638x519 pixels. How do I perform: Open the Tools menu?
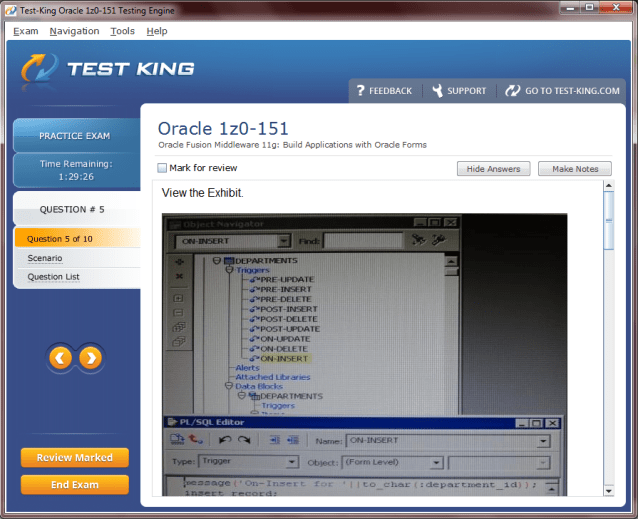coord(122,31)
